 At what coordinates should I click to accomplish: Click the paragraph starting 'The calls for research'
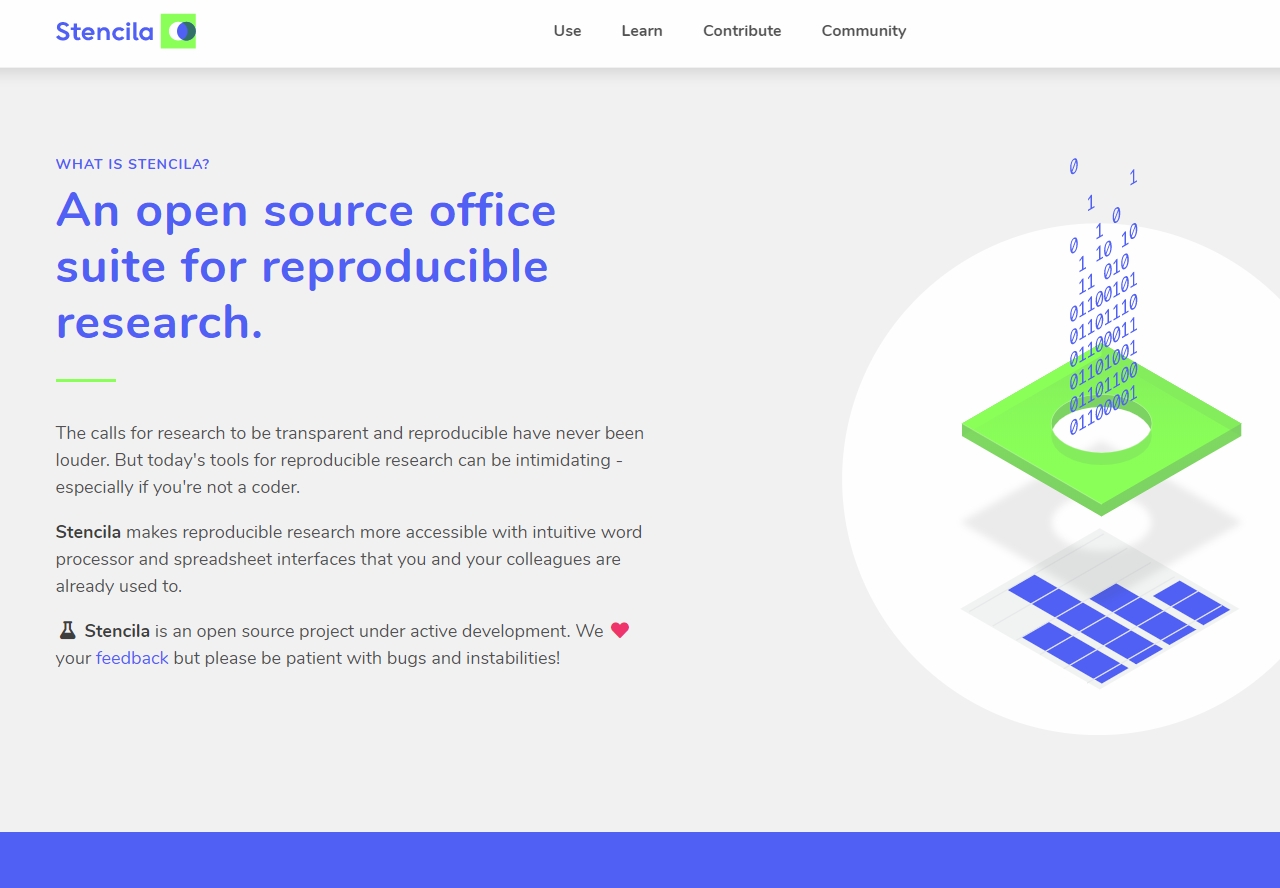pyautogui.click(x=350, y=460)
